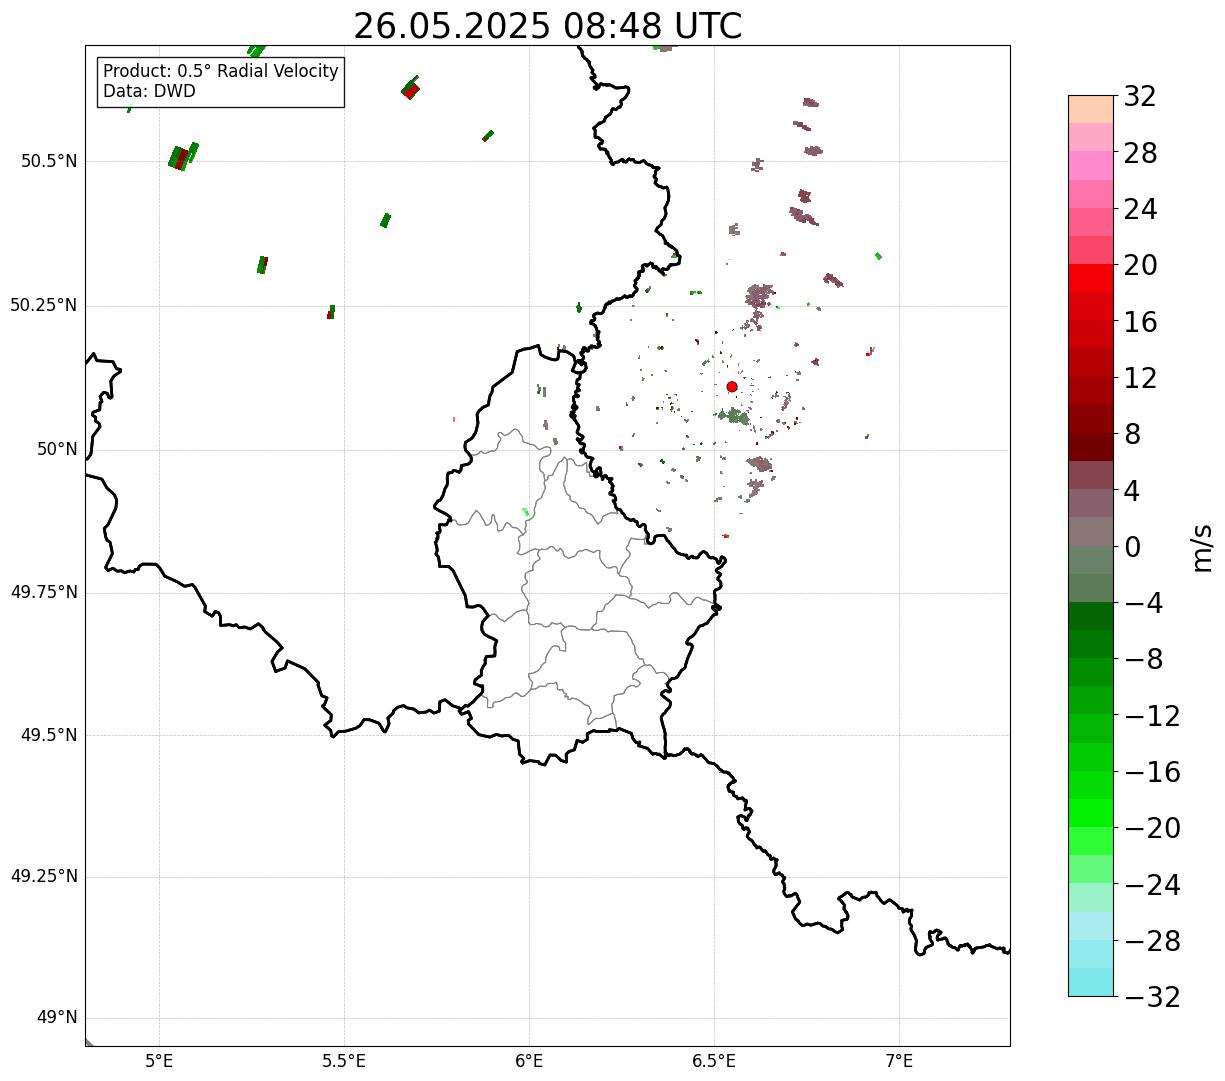Image resolution: width=1225 pixels, height=1081 pixels.
Task: Click the "Product: 0.5° Radial Velocity" text
Action: pyautogui.click(x=221, y=72)
